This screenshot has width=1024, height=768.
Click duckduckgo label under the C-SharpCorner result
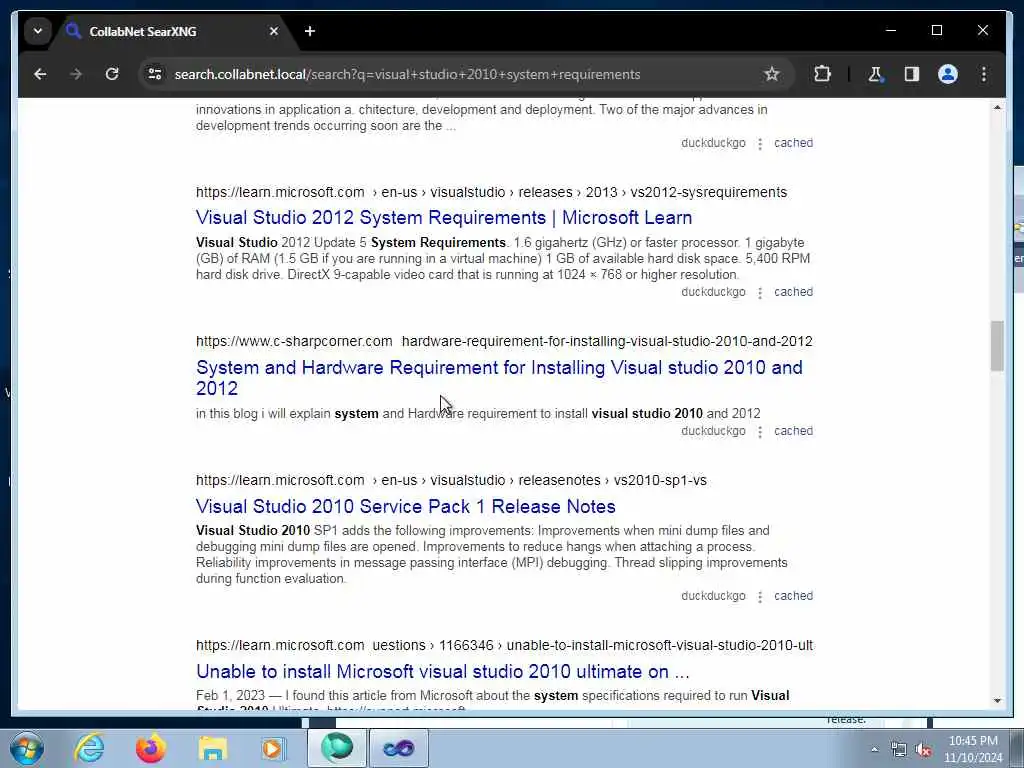(713, 431)
